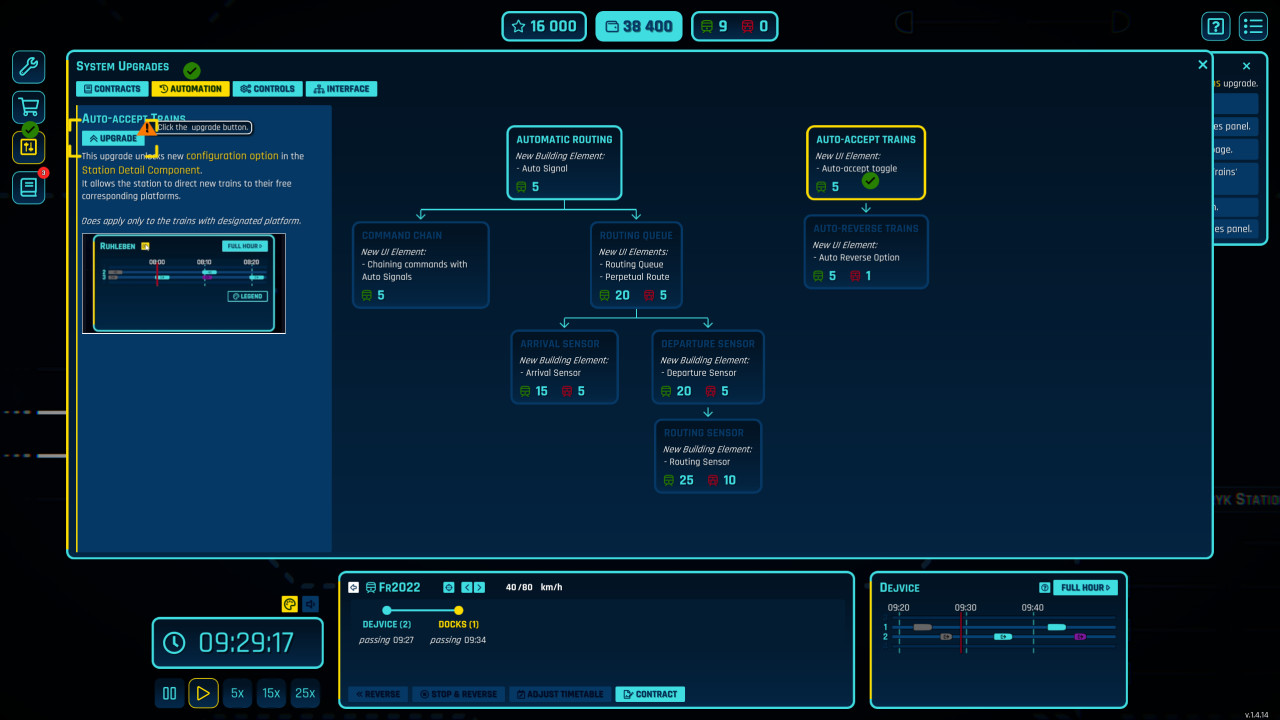The width and height of the screenshot is (1280, 720).
Task: Click the Dejvice station settings icon
Action: [x=1045, y=588]
